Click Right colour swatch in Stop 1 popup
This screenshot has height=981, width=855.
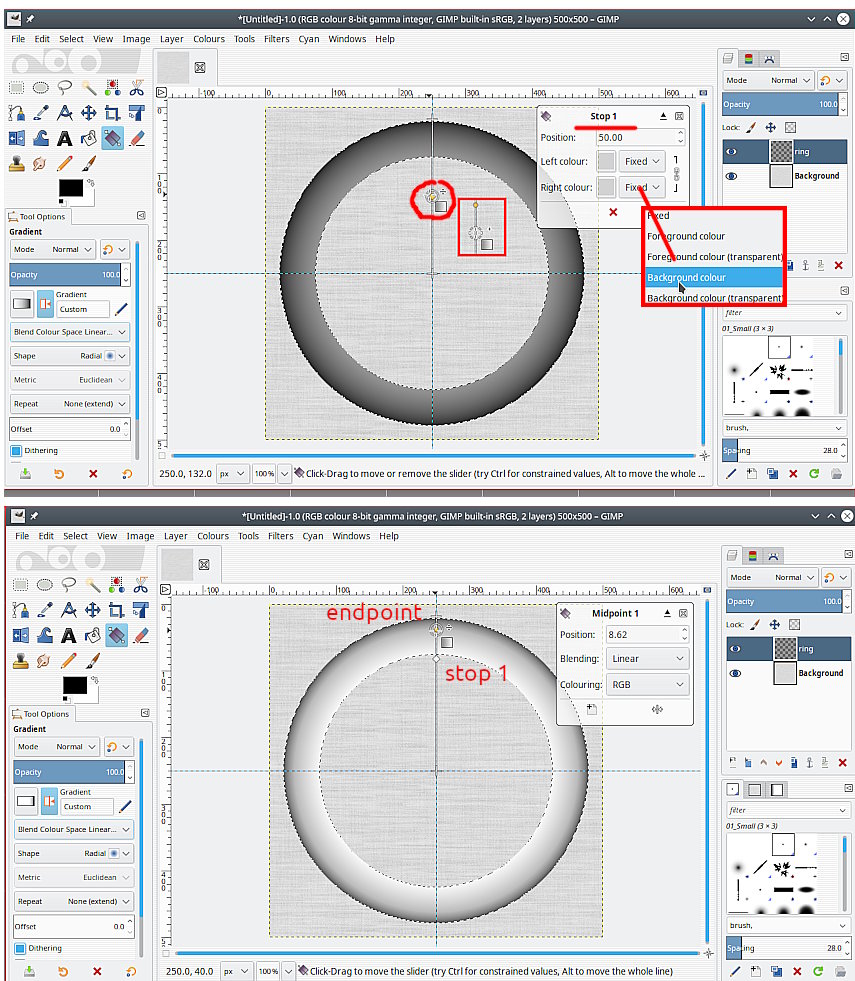click(605, 187)
